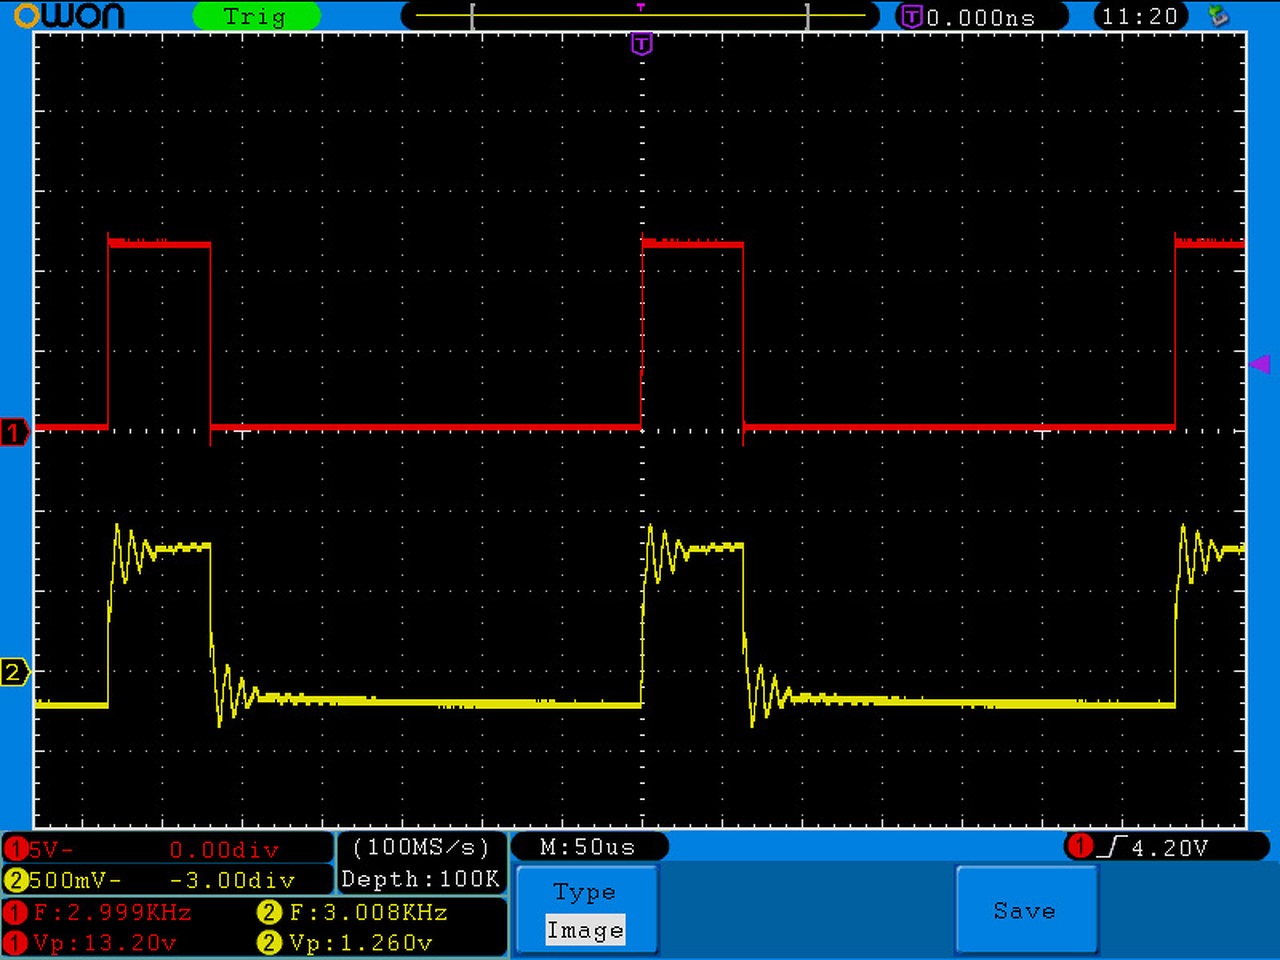Viewport: 1280px width, 960px height.
Task: Click channel 1 frequency 2.999KHz measurement
Action: pyautogui.click(x=112, y=912)
